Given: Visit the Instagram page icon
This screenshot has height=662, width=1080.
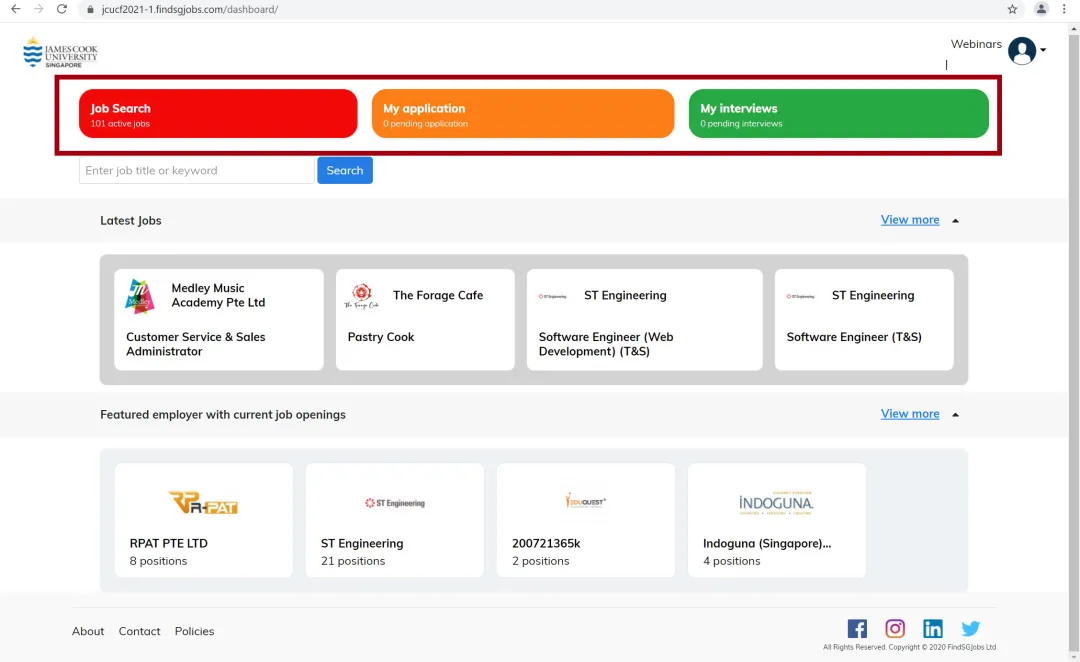Looking at the screenshot, I should click(895, 628).
